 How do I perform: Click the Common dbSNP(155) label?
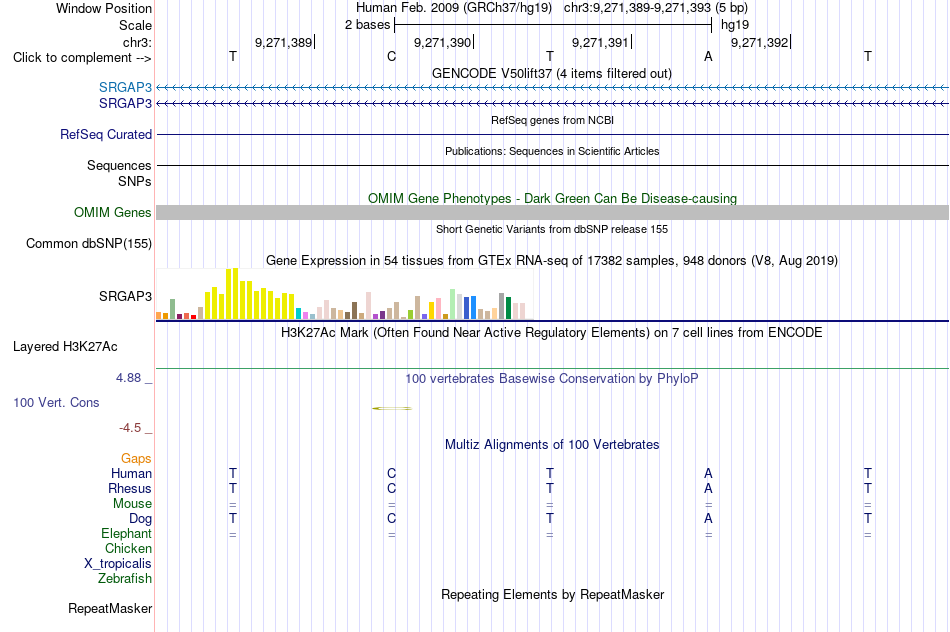coord(89,244)
